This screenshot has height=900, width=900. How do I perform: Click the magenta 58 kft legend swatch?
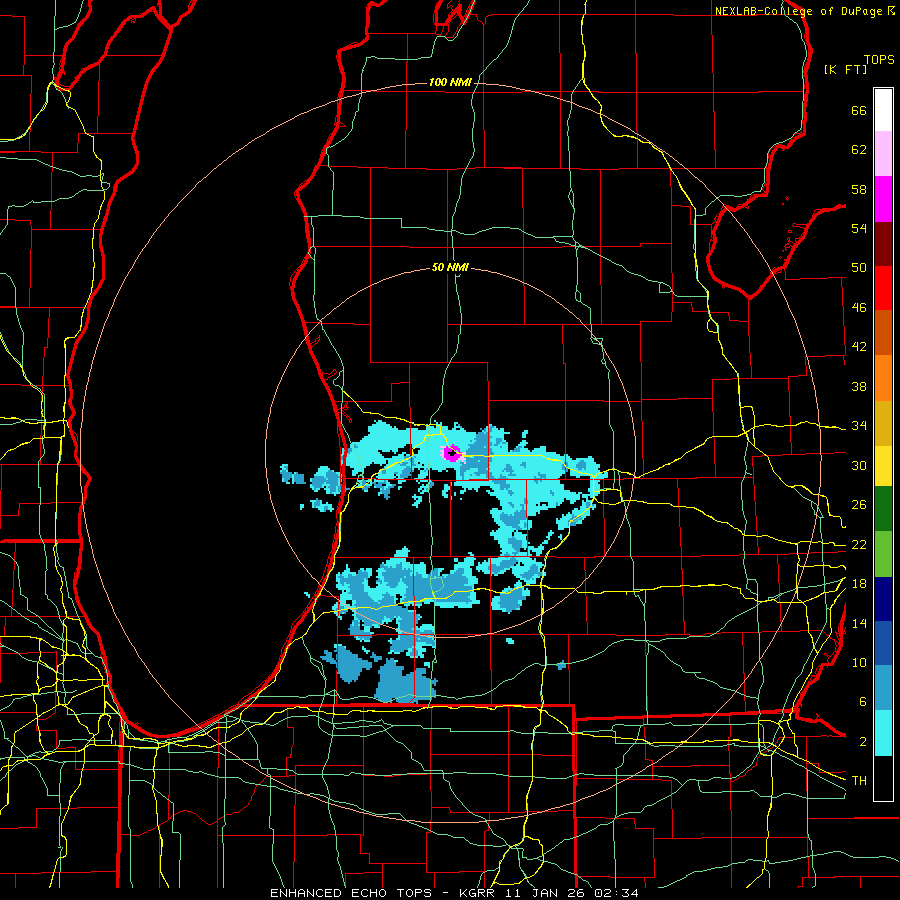[x=883, y=199]
